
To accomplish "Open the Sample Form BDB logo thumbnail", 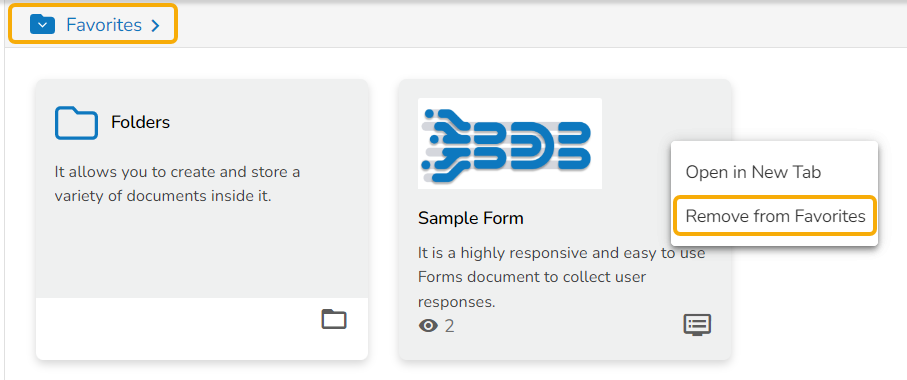I will pyautogui.click(x=510, y=143).
